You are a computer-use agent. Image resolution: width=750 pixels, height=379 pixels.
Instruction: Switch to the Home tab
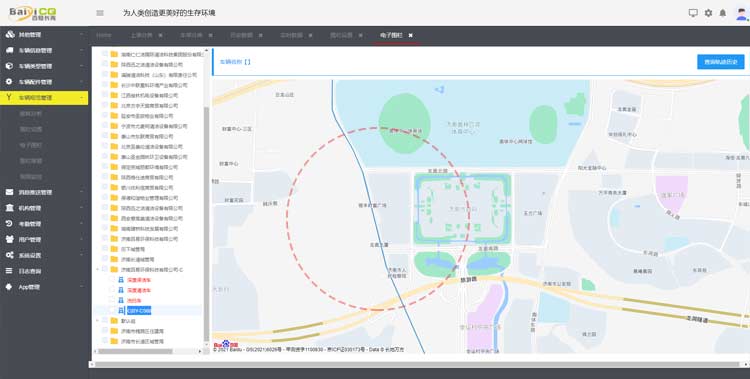(x=104, y=35)
